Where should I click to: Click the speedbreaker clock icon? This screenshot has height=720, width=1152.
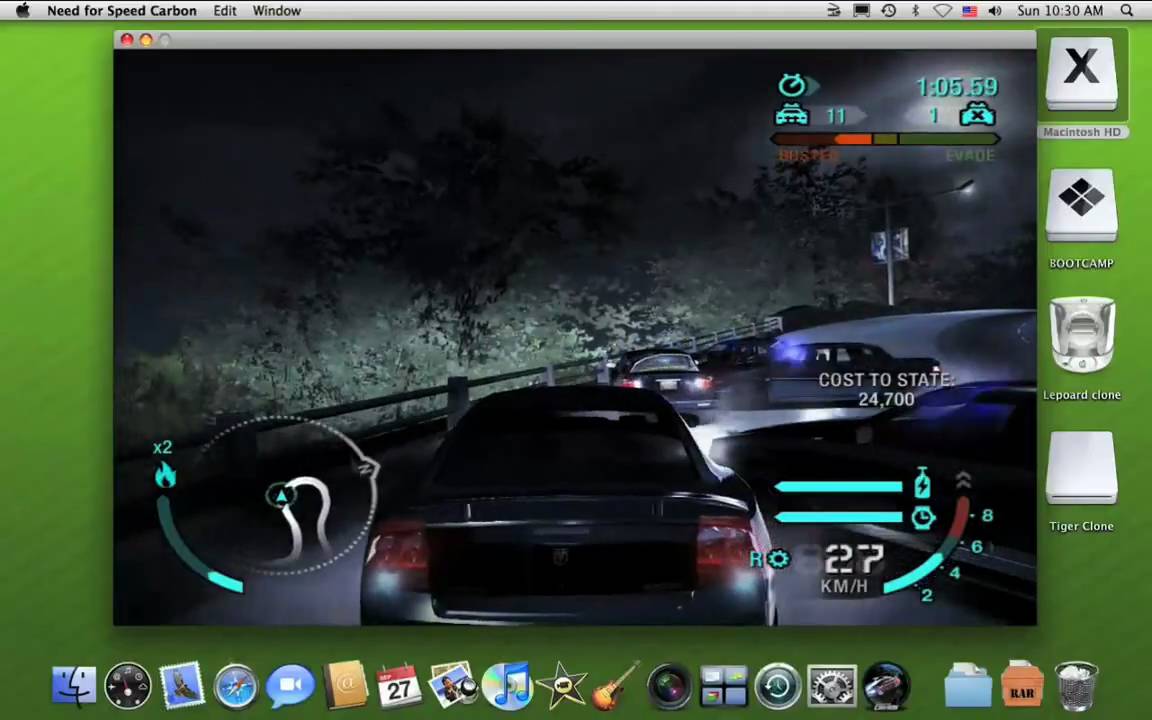(x=923, y=518)
